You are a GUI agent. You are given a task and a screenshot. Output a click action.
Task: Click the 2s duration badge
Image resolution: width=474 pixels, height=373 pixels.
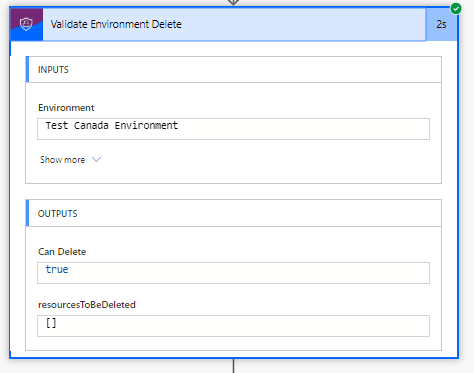coord(441,24)
